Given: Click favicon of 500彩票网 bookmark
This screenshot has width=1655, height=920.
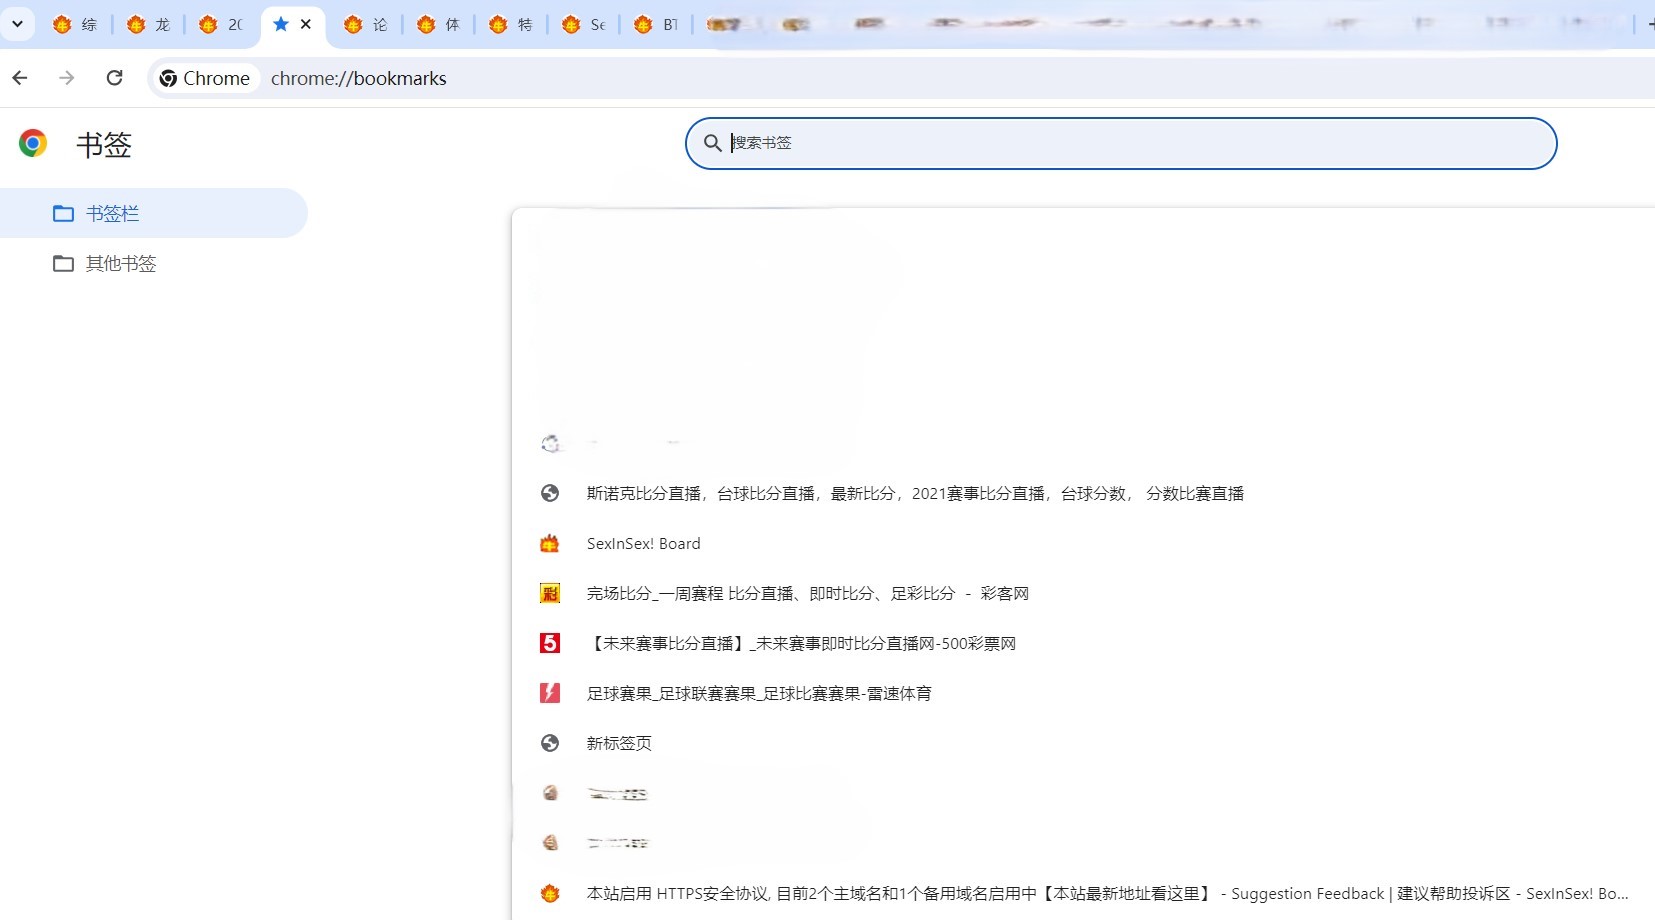Looking at the screenshot, I should [550, 643].
